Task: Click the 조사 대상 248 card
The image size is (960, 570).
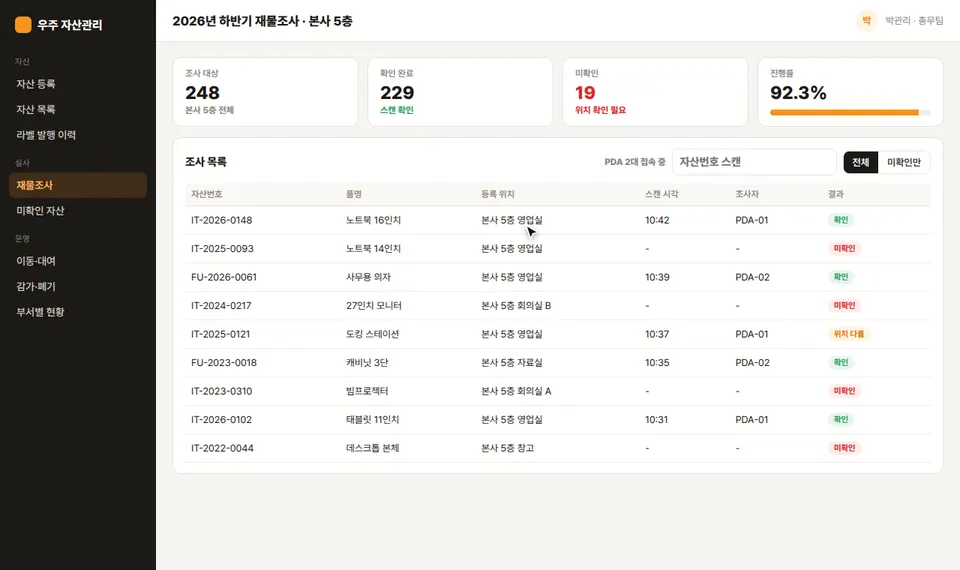Action: (265, 92)
